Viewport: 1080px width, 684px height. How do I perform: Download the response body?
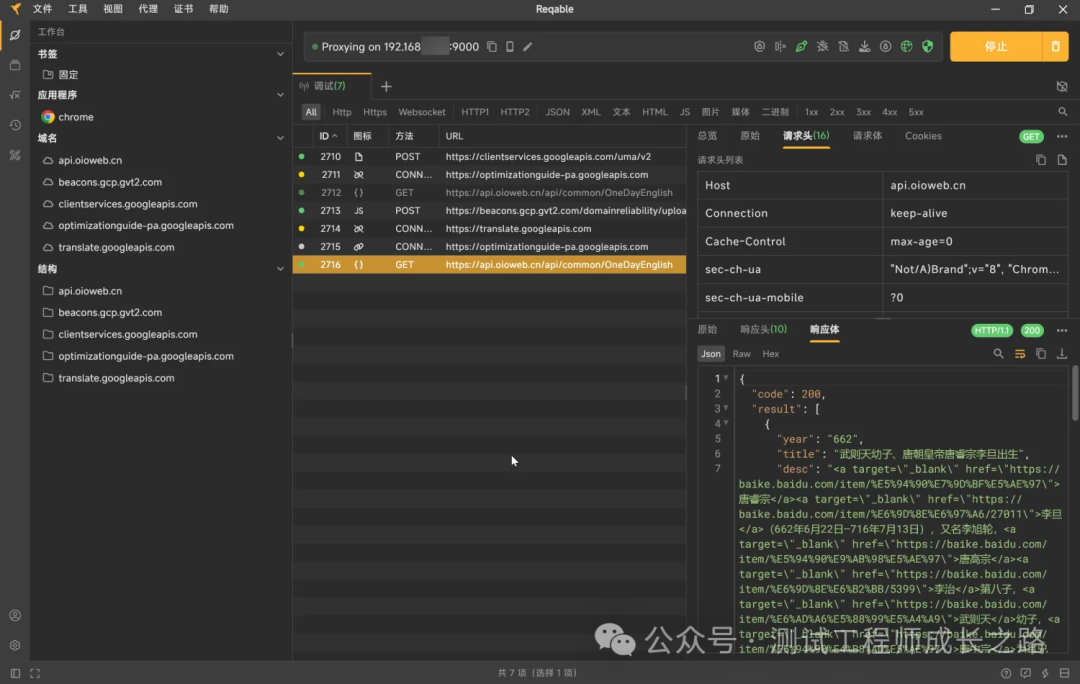pyautogui.click(x=1062, y=354)
